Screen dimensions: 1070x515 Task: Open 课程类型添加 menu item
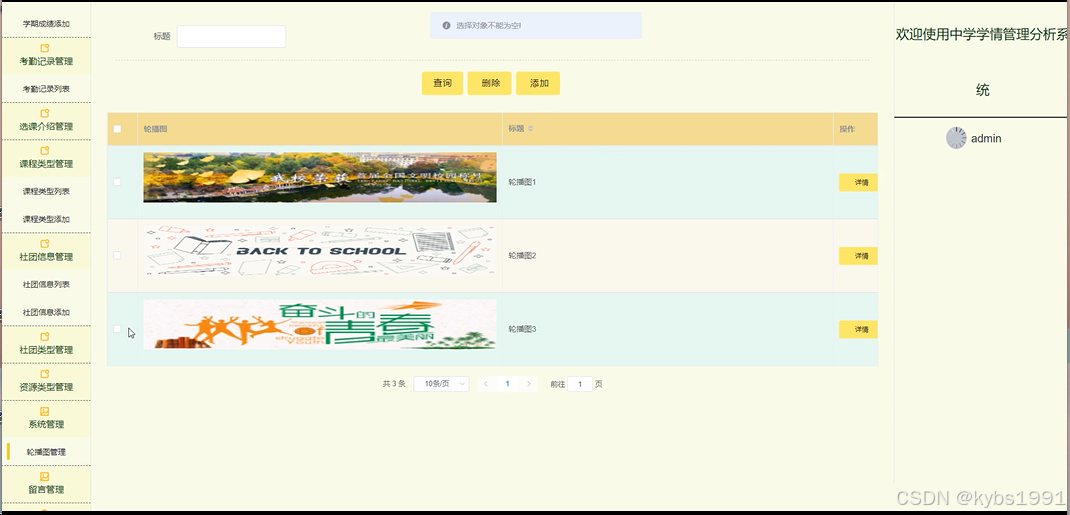[46, 219]
